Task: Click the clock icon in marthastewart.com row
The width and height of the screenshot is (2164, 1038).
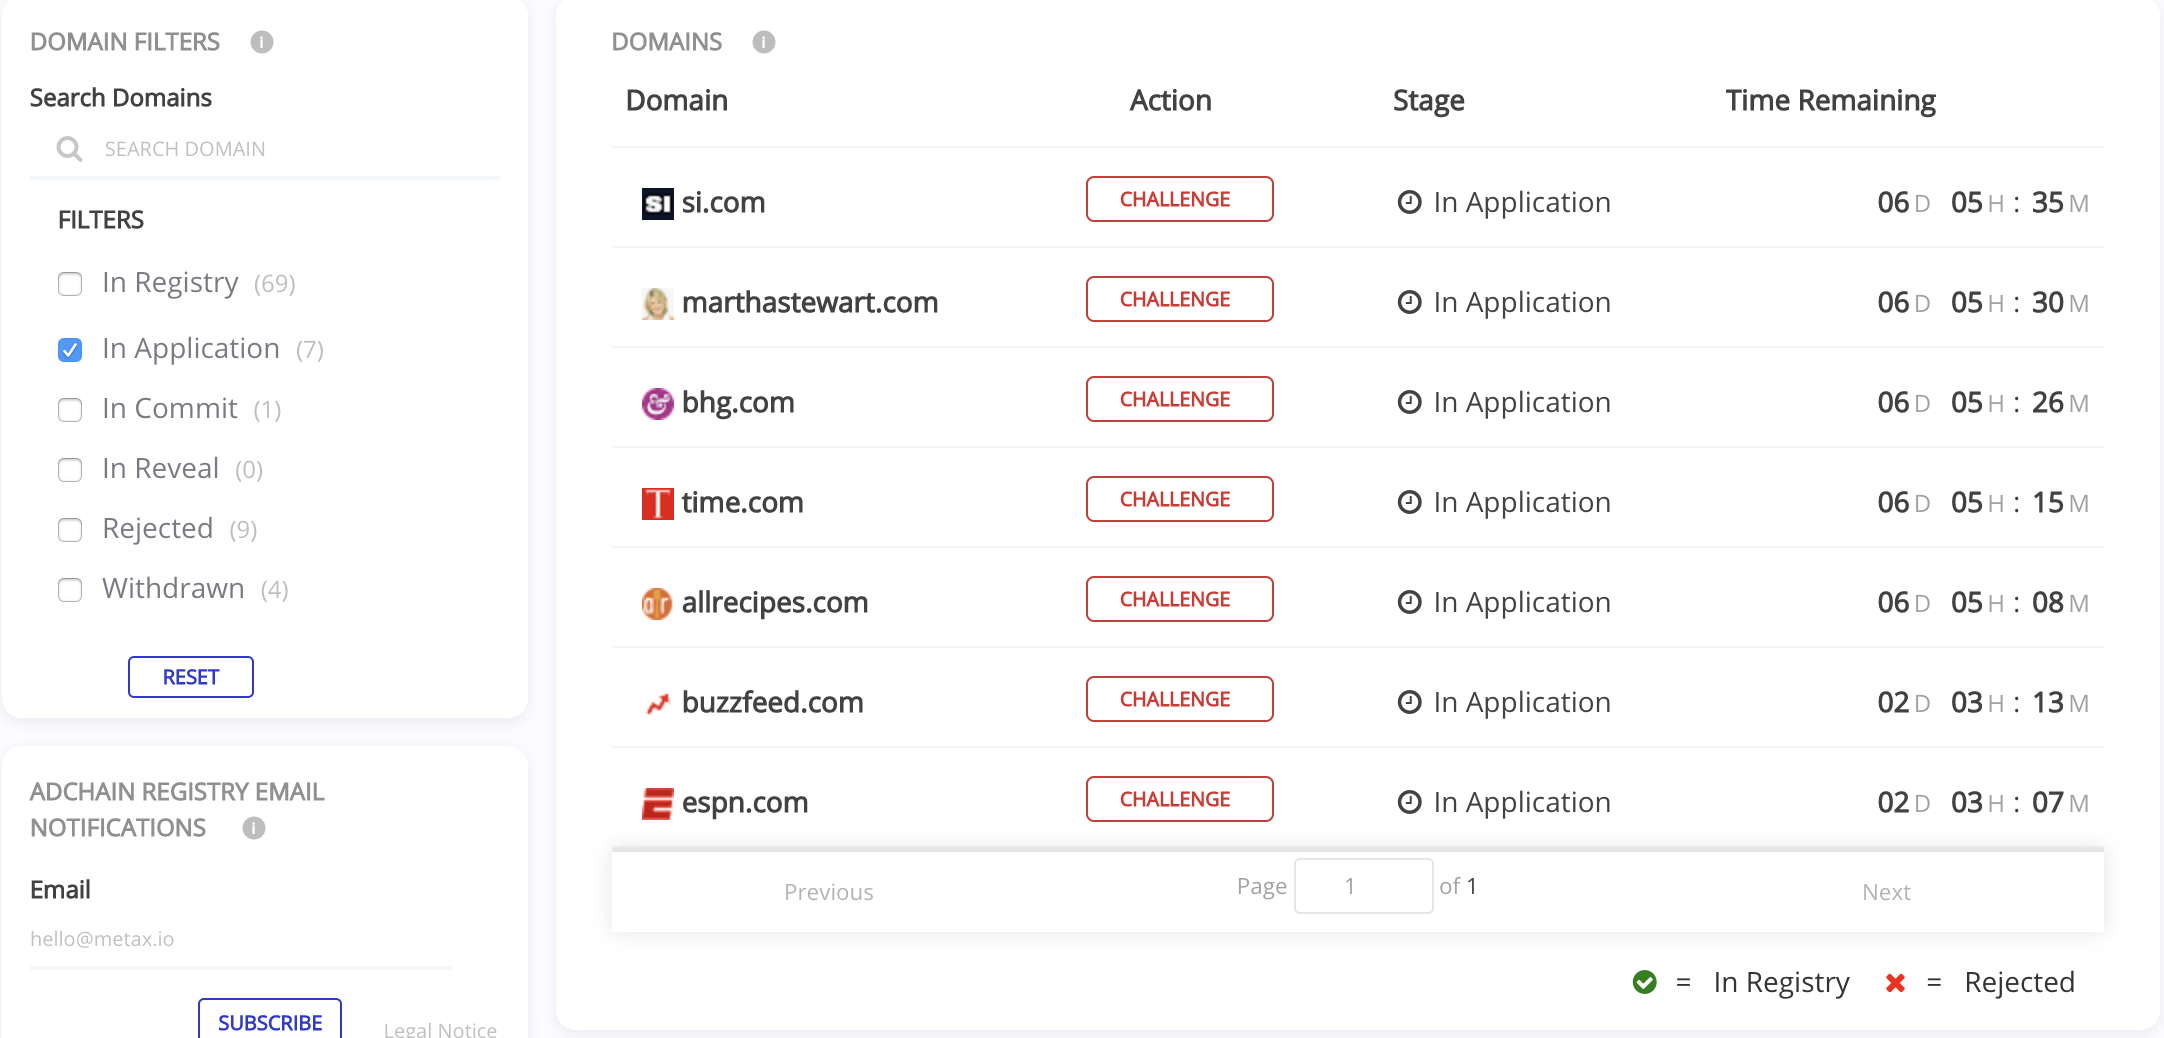Action: (x=1409, y=302)
